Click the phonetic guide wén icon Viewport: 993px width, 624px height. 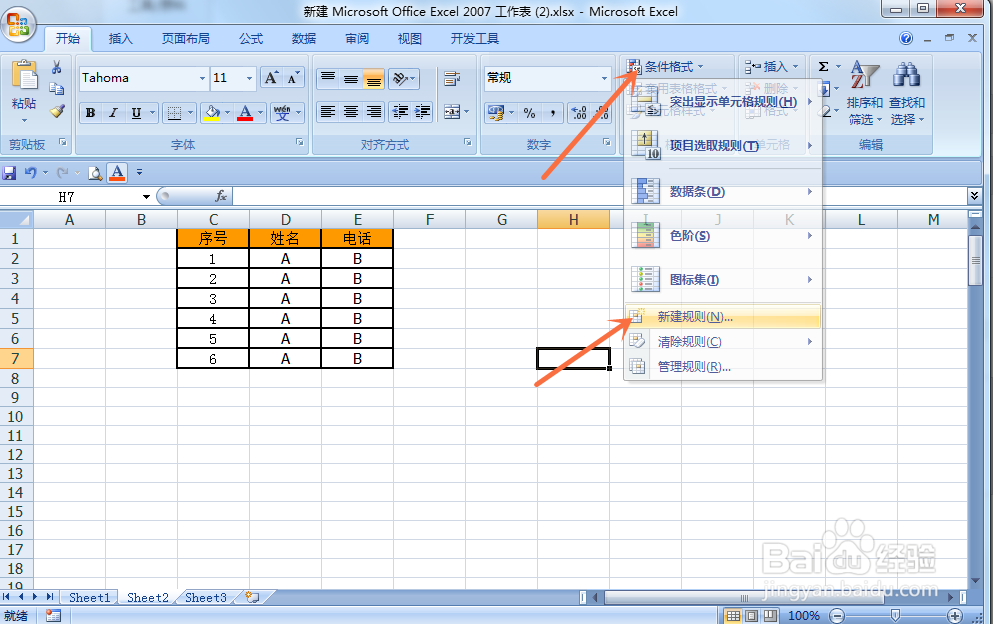tap(282, 113)
